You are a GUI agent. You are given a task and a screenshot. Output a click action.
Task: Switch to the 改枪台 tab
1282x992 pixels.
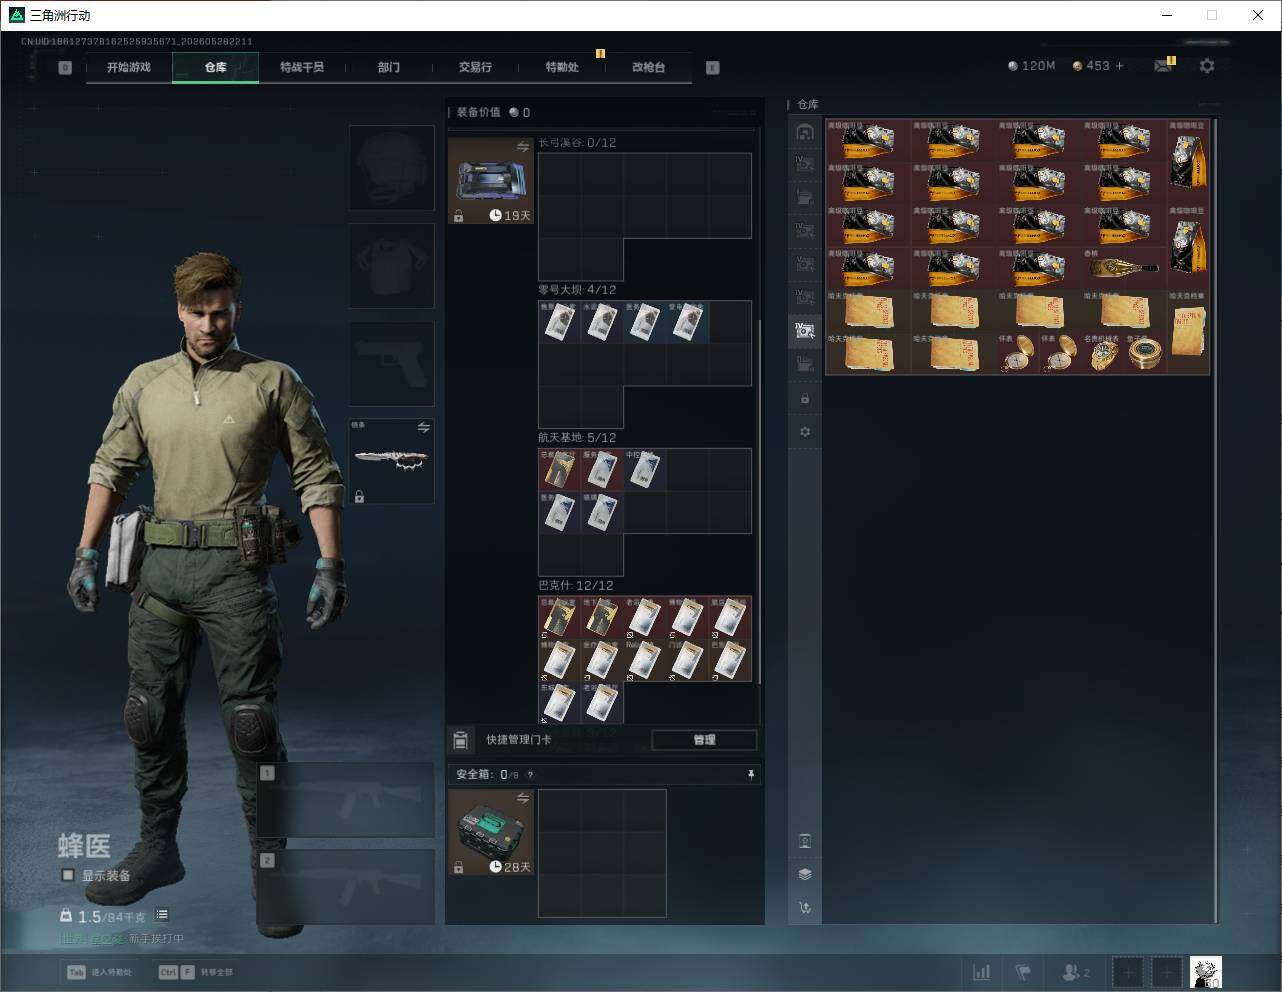tap(648, 67)
